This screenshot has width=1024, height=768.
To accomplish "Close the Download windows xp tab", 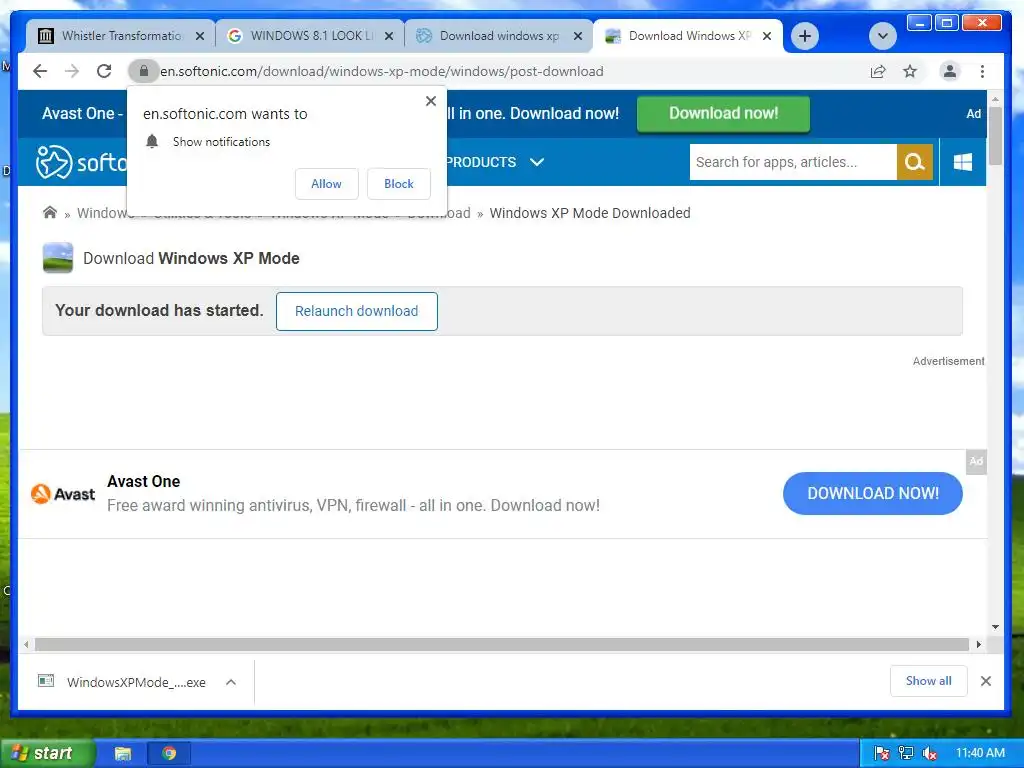I will coord(578,36).
